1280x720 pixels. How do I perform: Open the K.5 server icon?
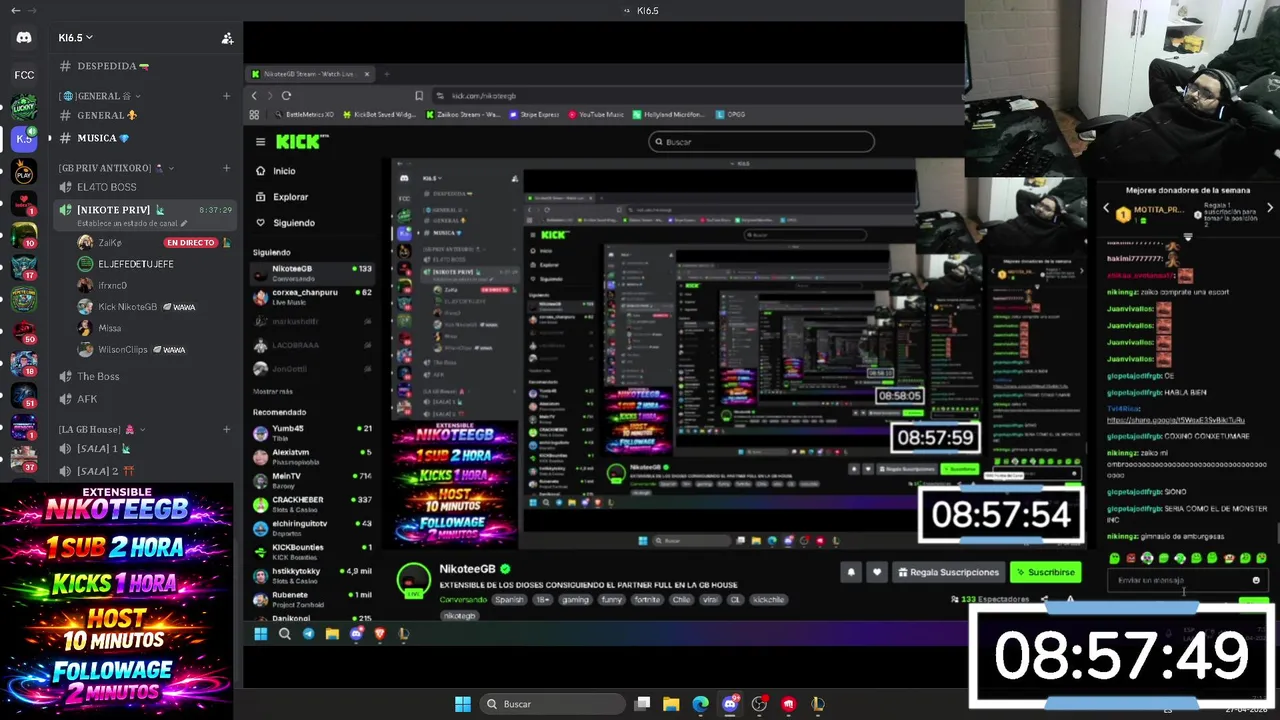click(24, 139)
